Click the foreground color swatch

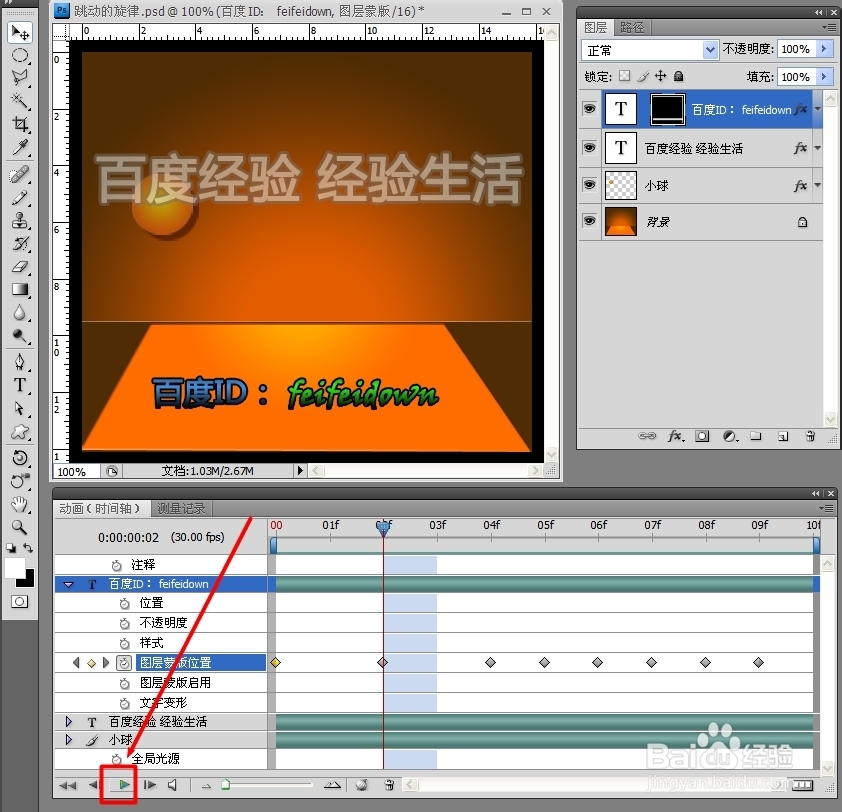(14, 567)
